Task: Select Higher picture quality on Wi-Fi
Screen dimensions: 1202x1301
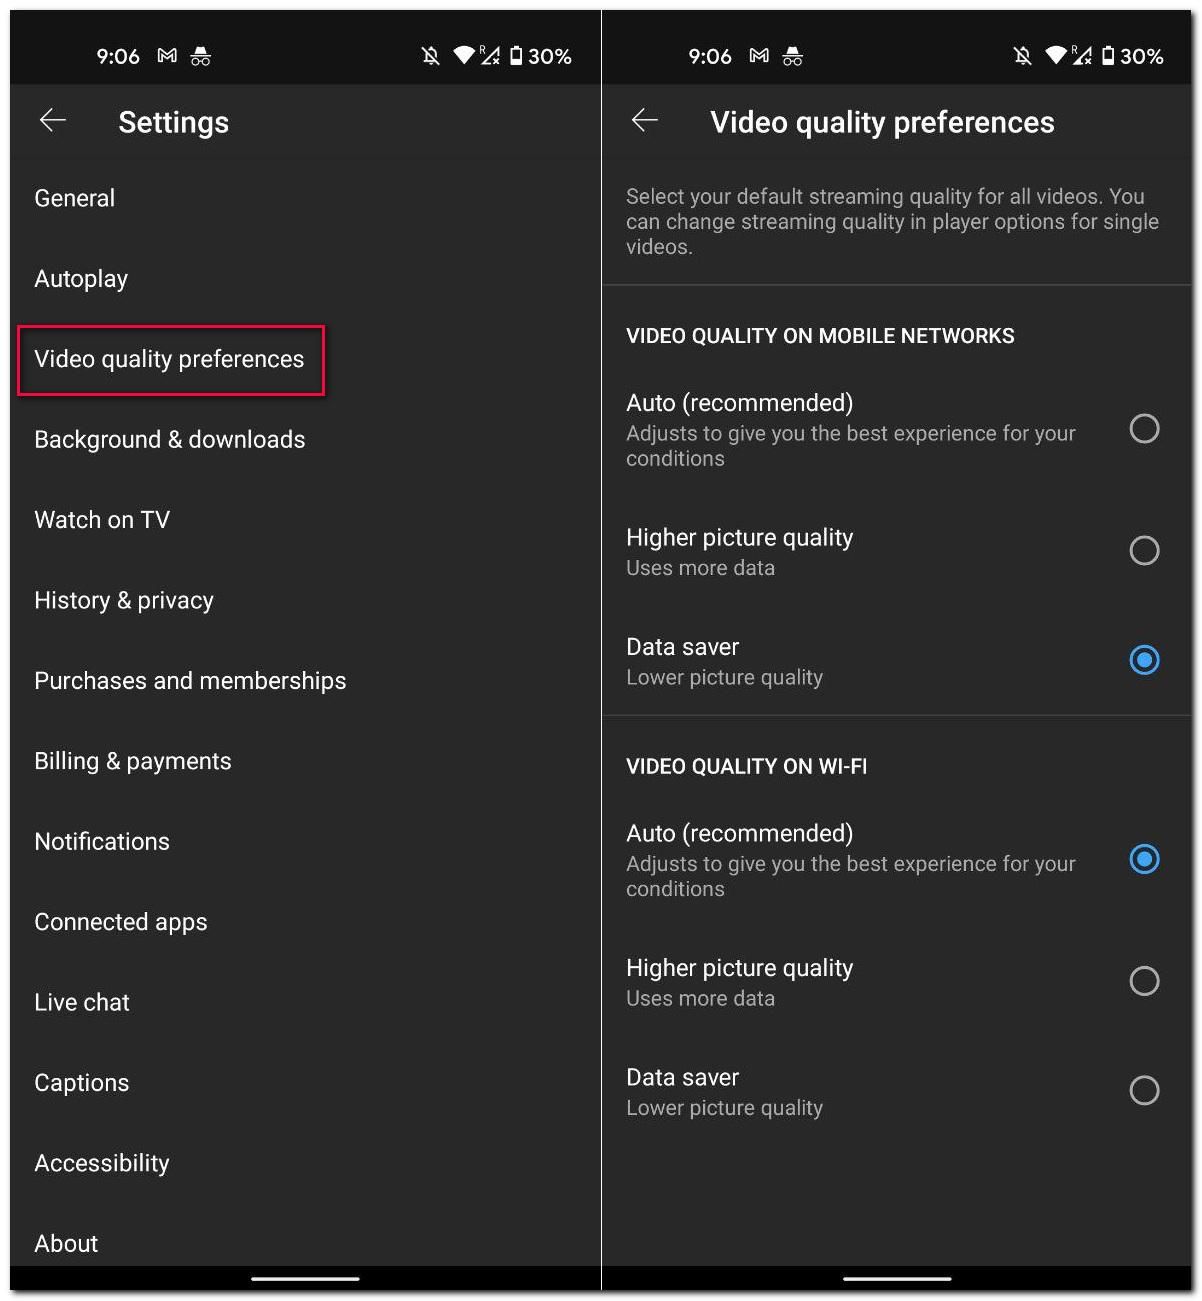Action: 1144,980
